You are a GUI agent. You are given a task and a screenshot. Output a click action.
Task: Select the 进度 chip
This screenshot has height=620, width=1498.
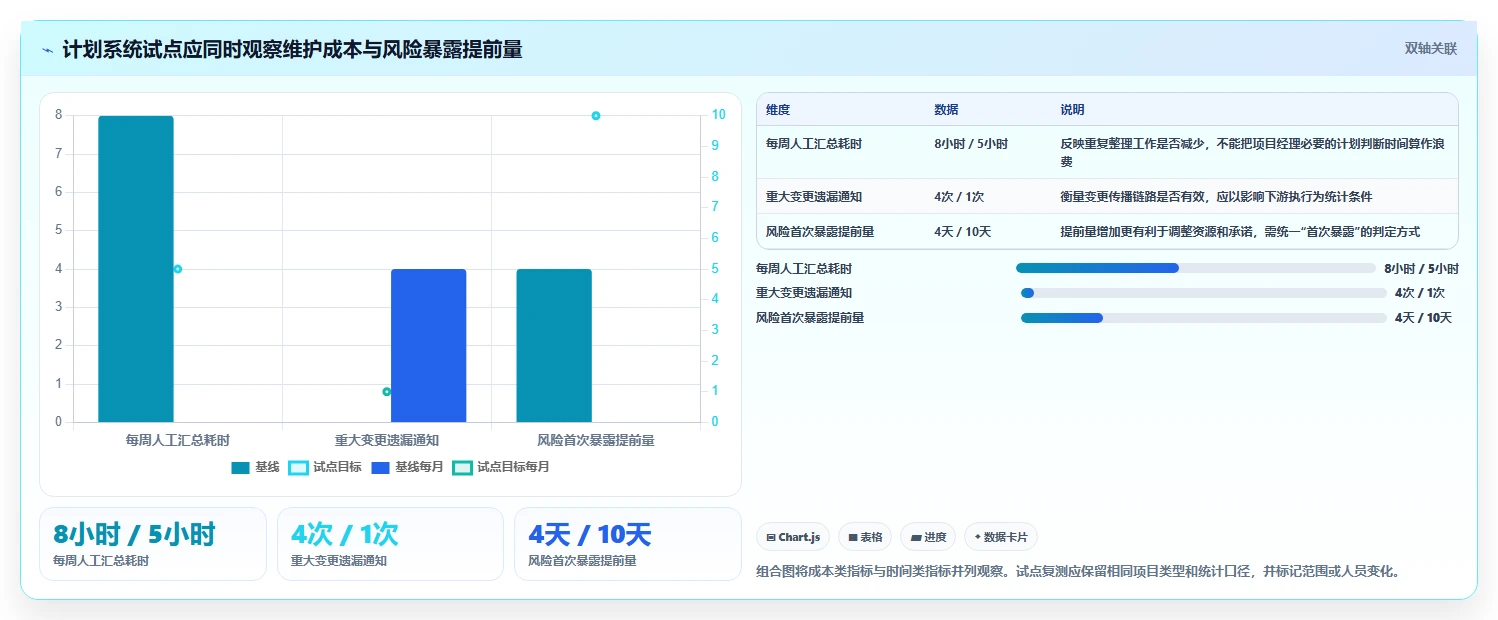click(928, 537)
